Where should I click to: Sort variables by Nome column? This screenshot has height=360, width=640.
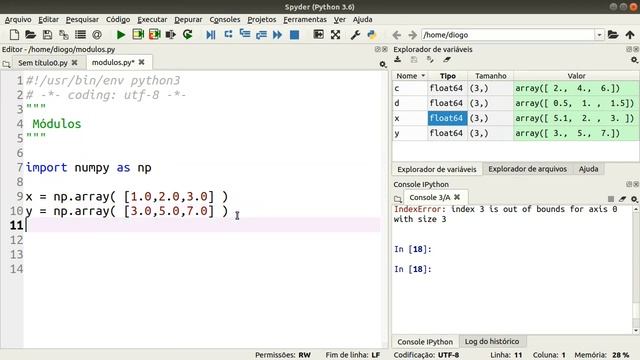(410, 76)
